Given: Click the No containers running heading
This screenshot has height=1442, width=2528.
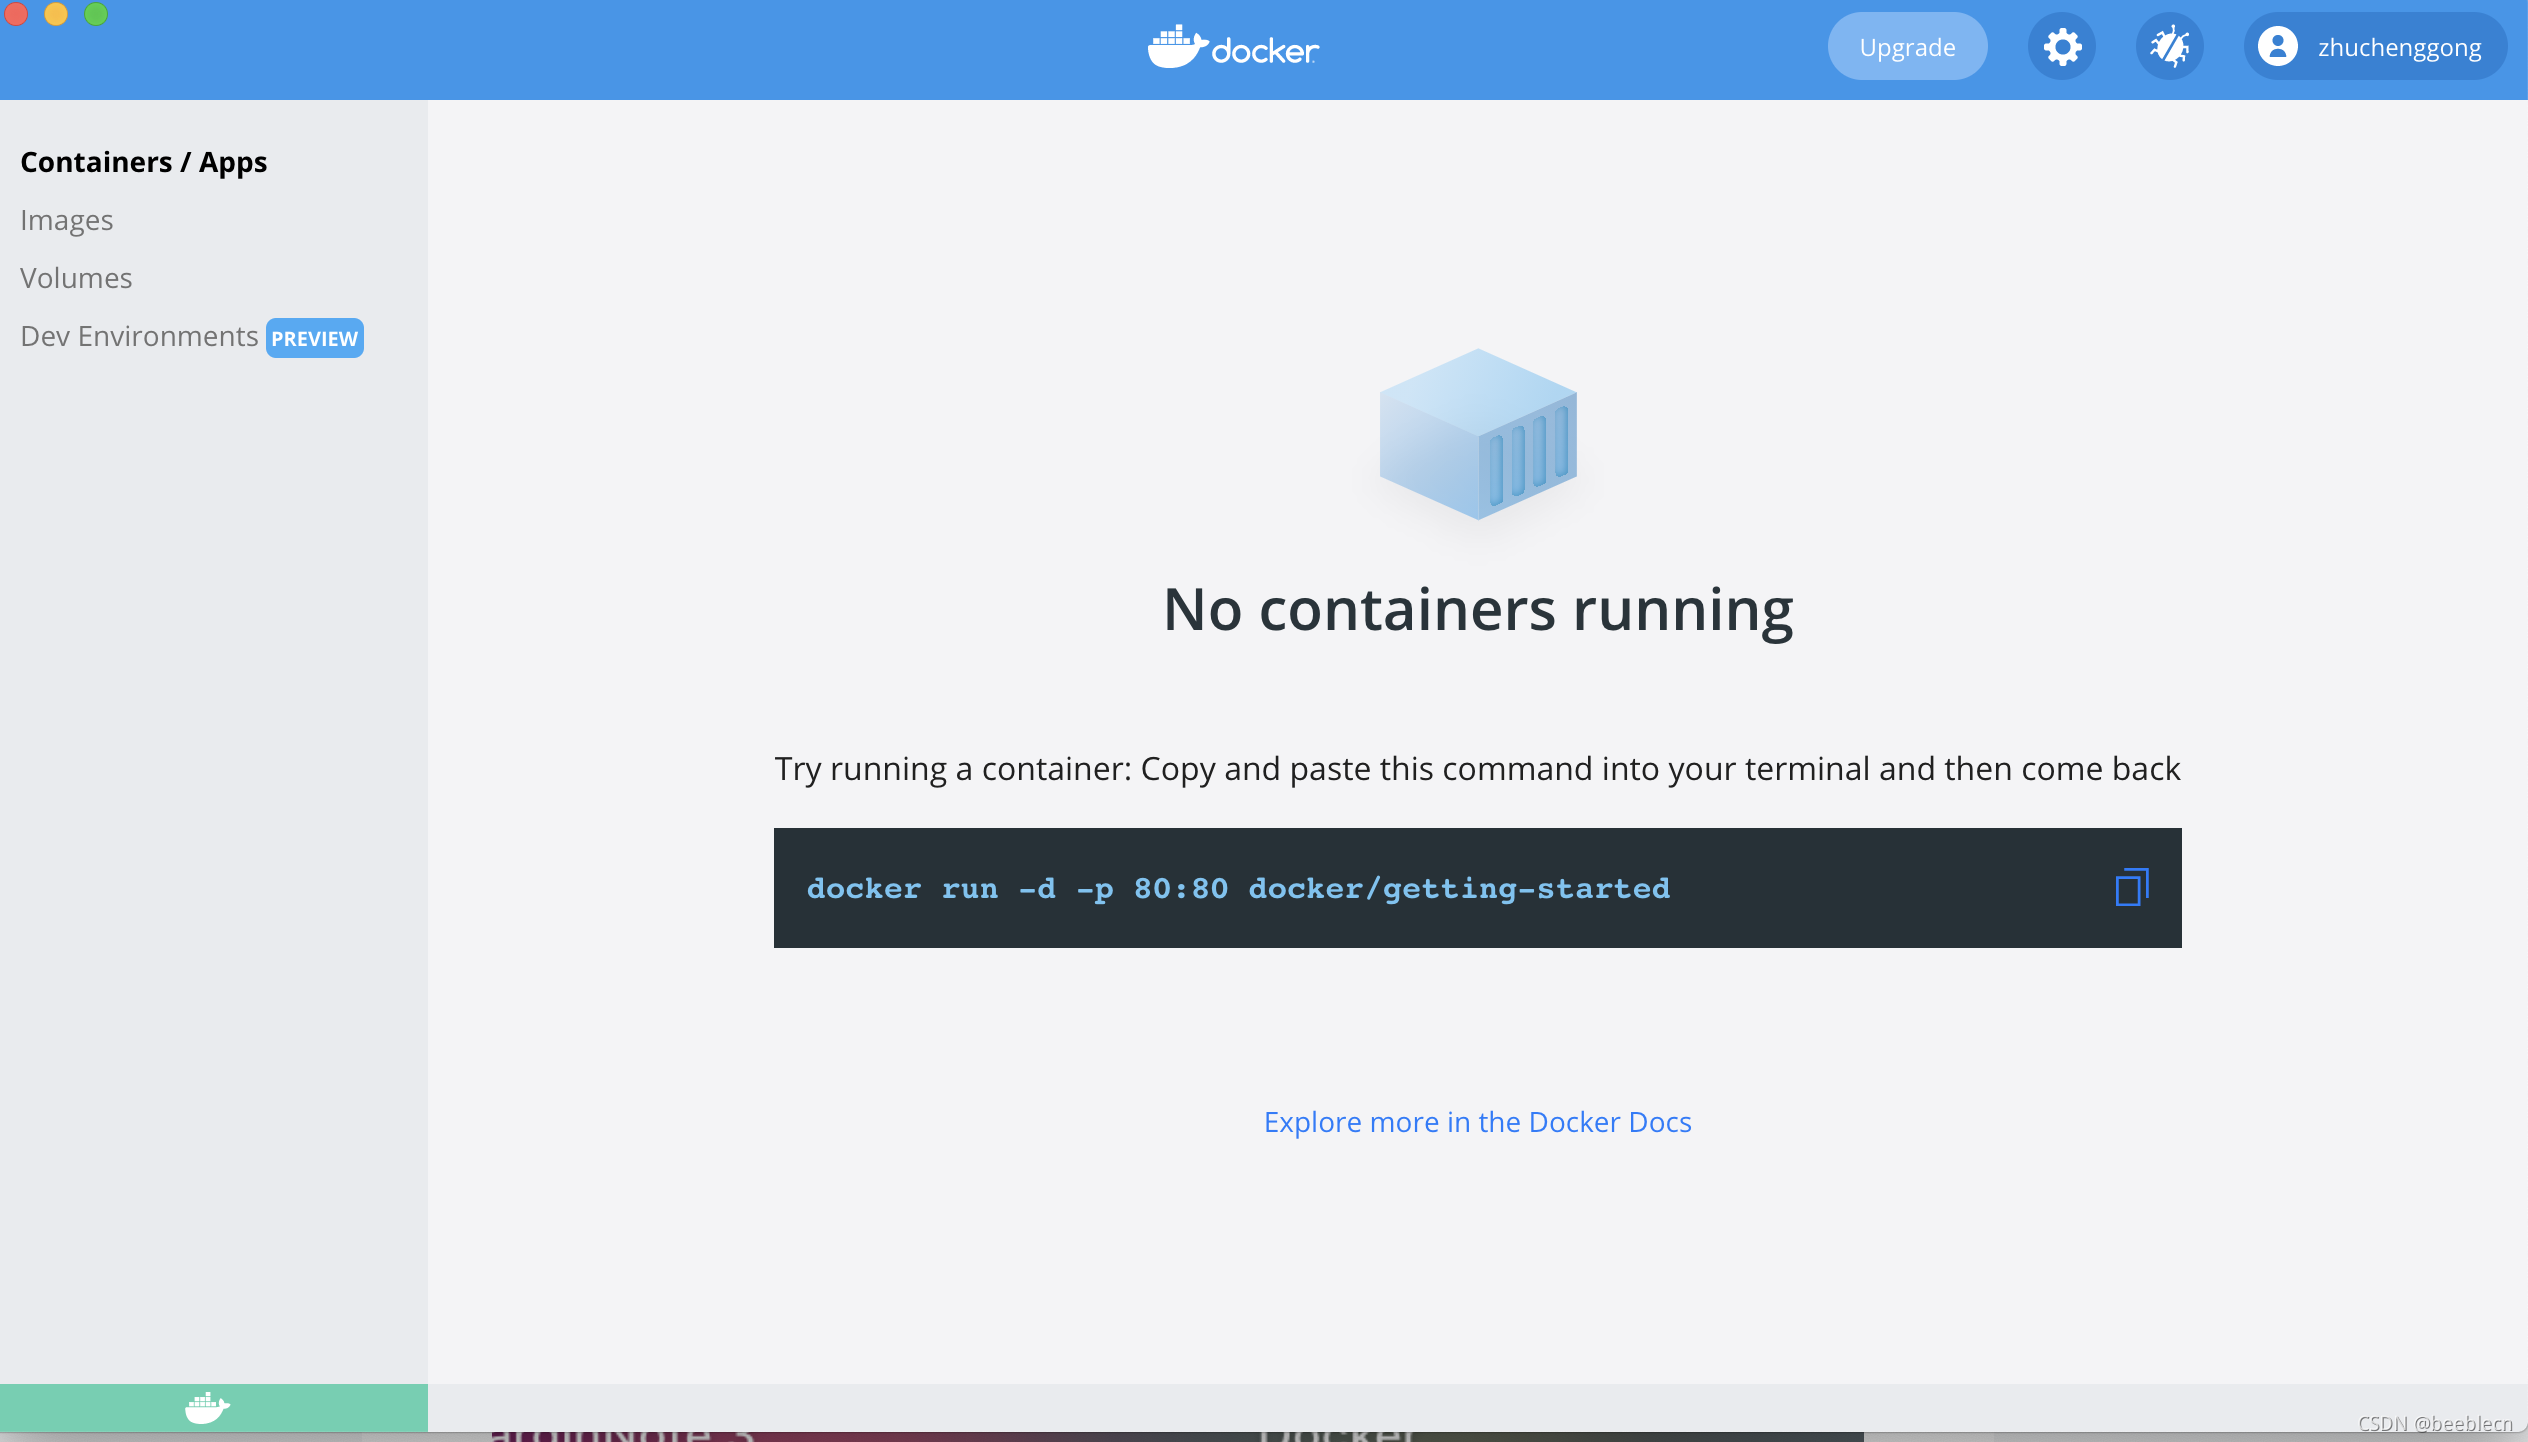Looking at the screenshot, I should pyautogui.click(x=1477, y=610).
